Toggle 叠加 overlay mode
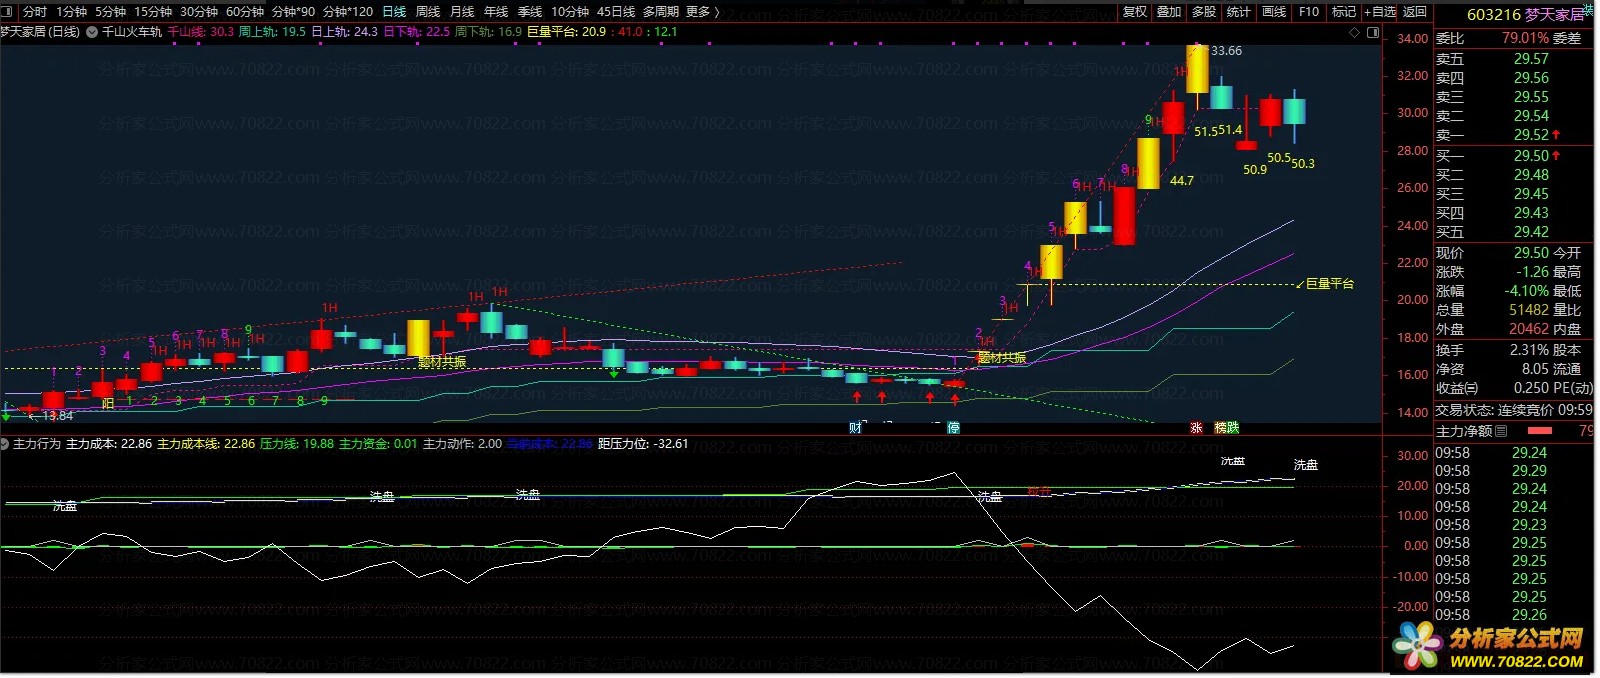 1169,12
